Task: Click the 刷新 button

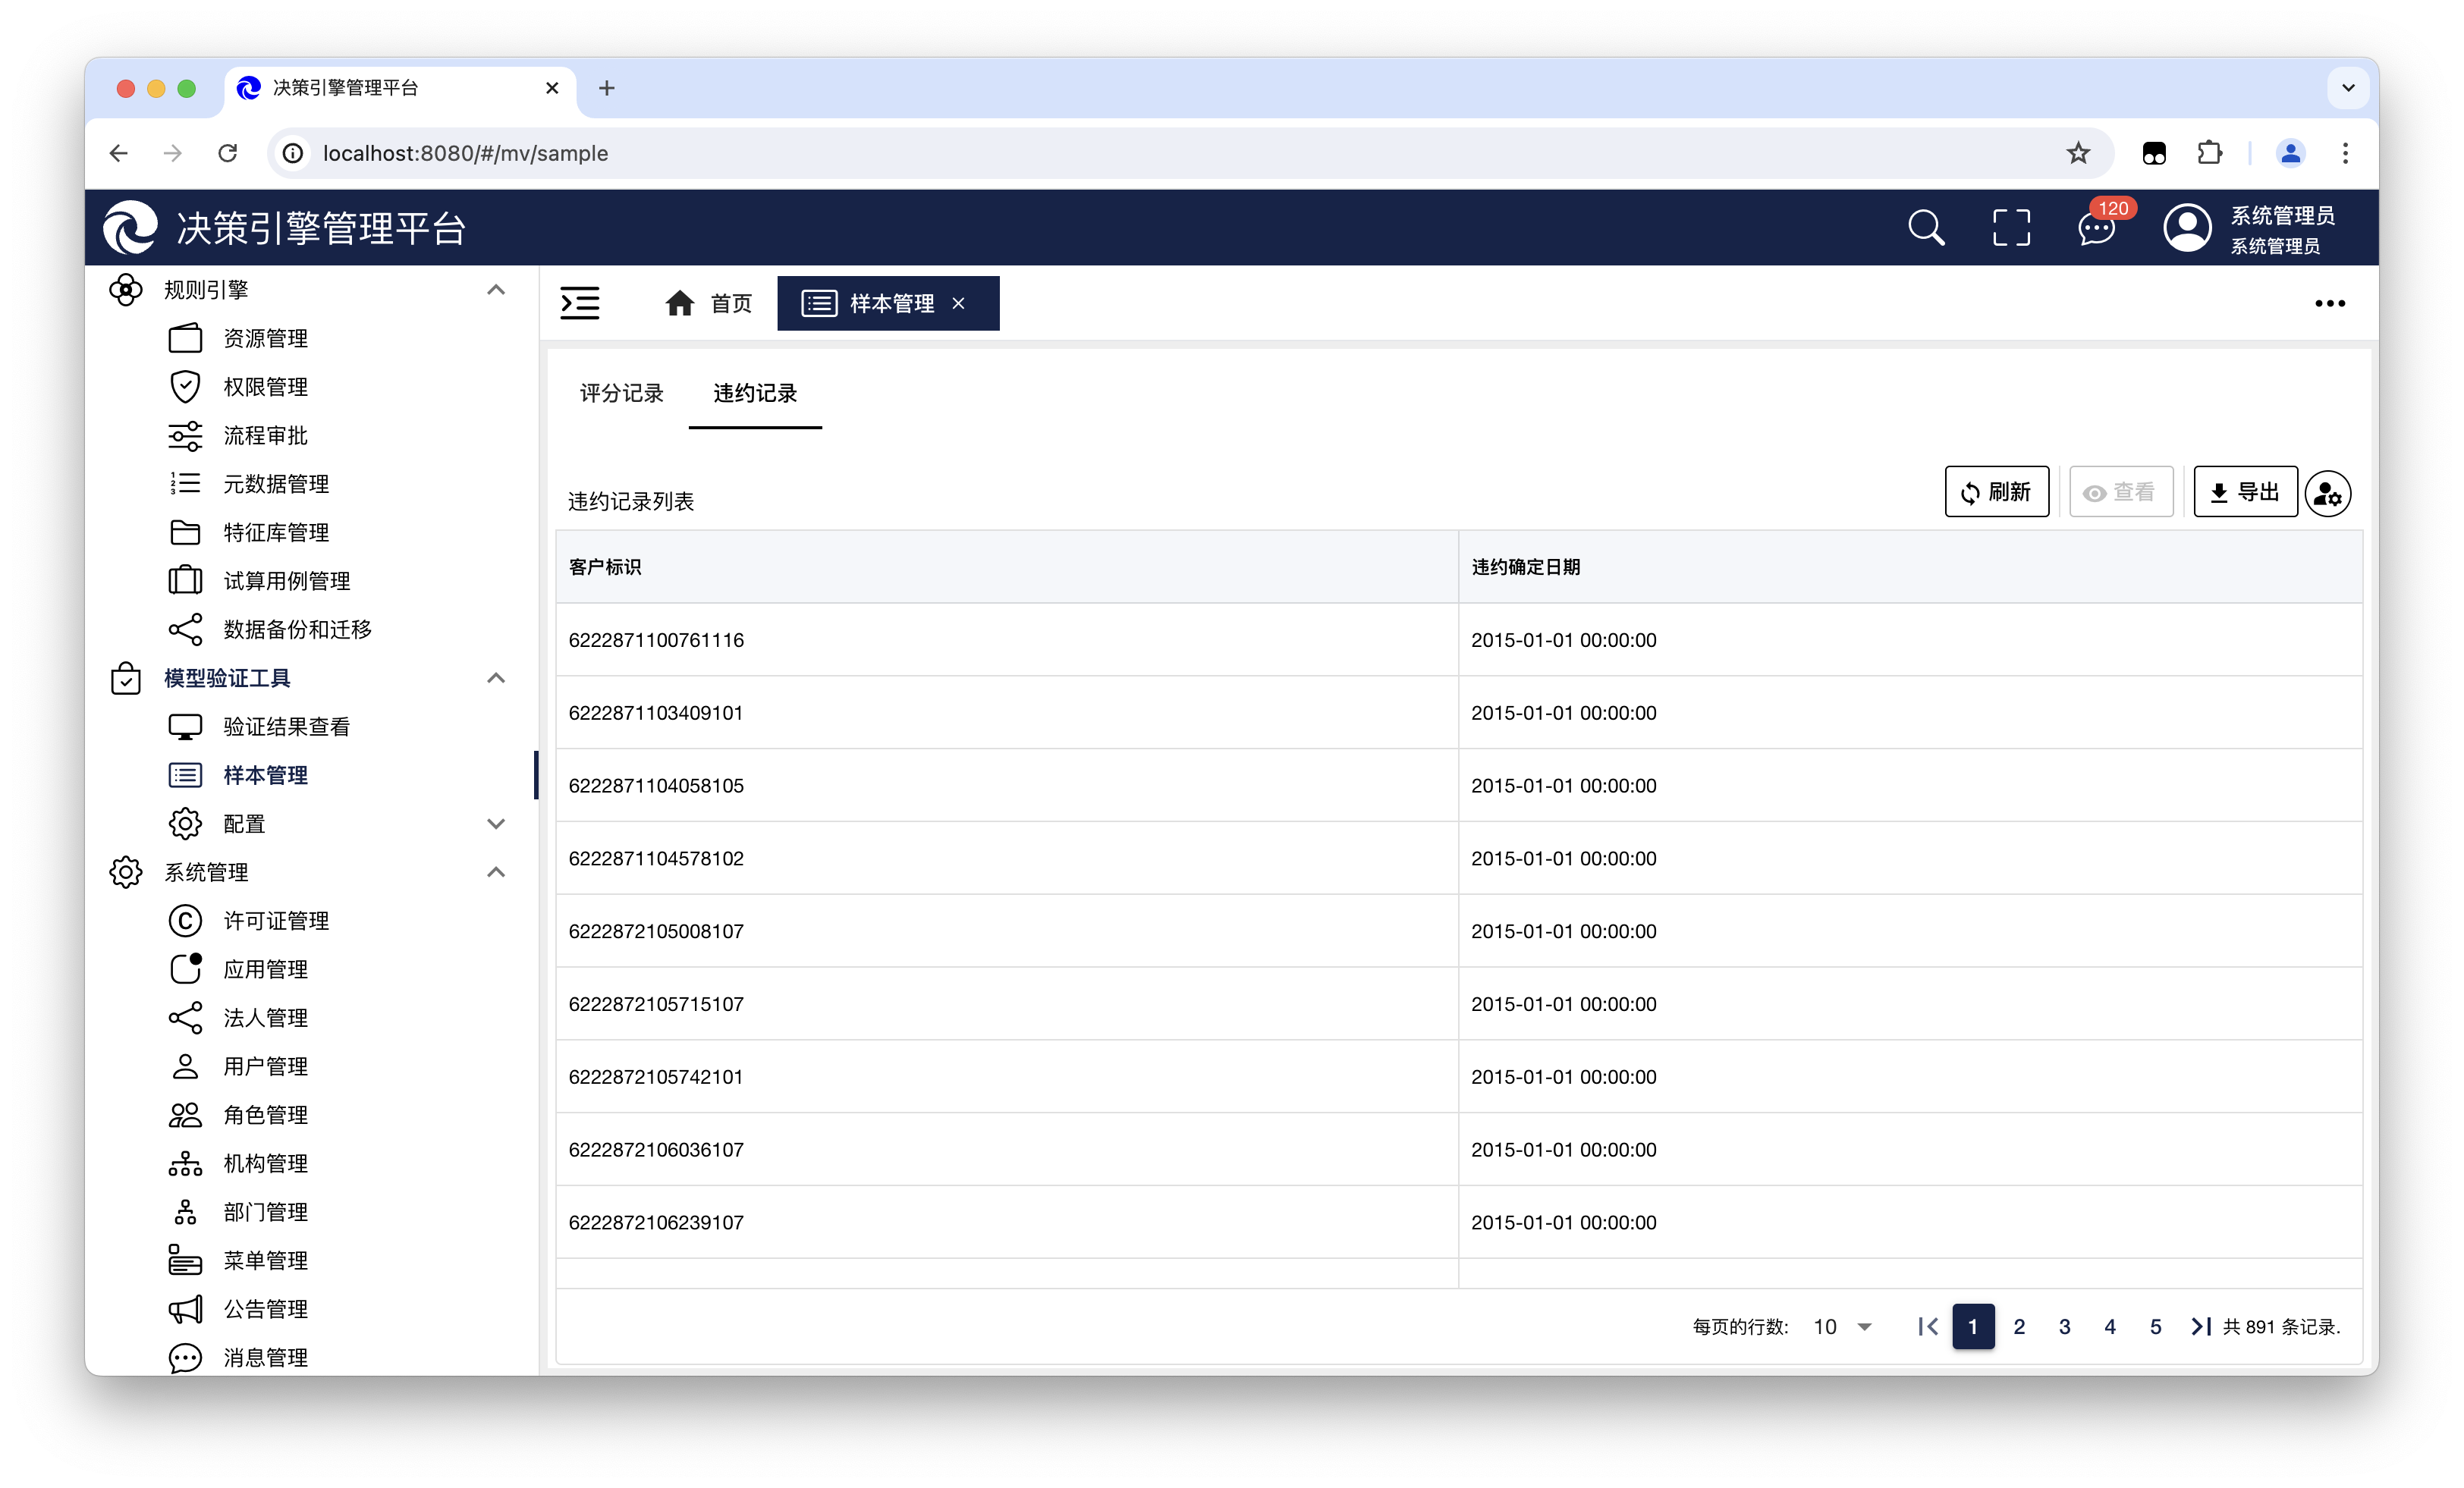Action: [x=1996, y=492]
